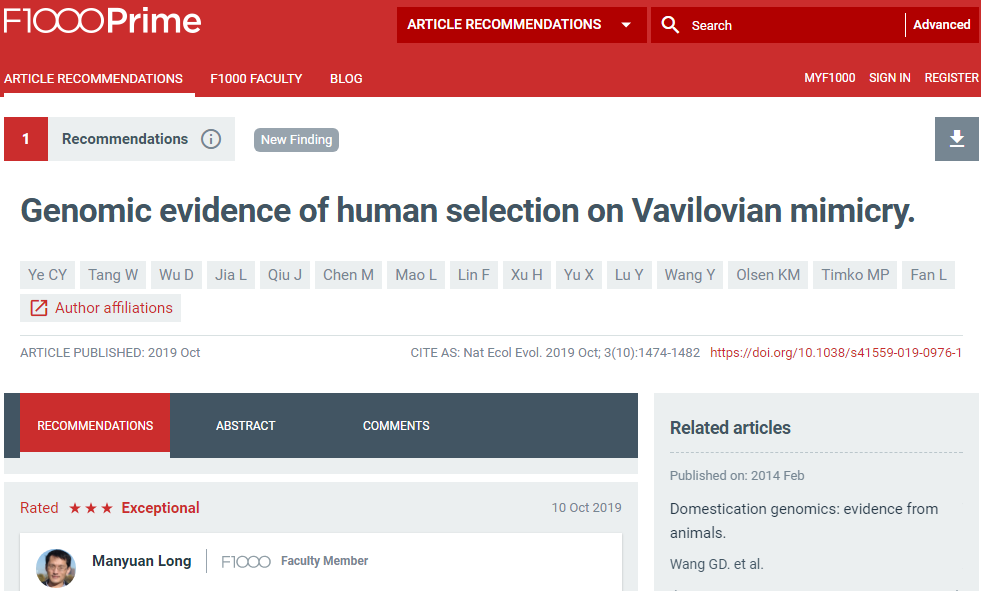Click the search magnifier icon
This screenshot has width=981, height=591.
[670, 25]
